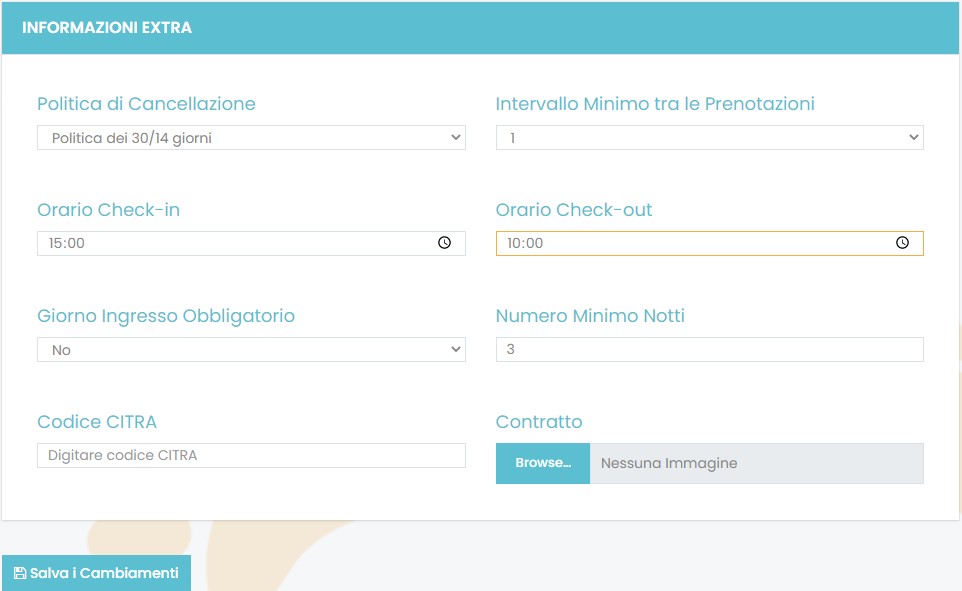
Task: Click the Contratto label
Action: [x=539, y=422]
